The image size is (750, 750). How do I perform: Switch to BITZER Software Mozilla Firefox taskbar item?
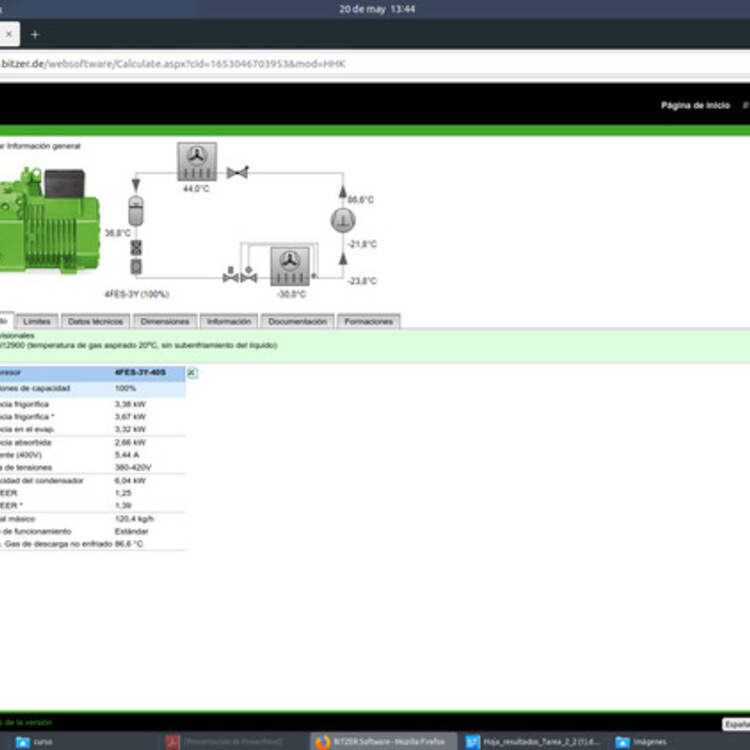(381, 742)
